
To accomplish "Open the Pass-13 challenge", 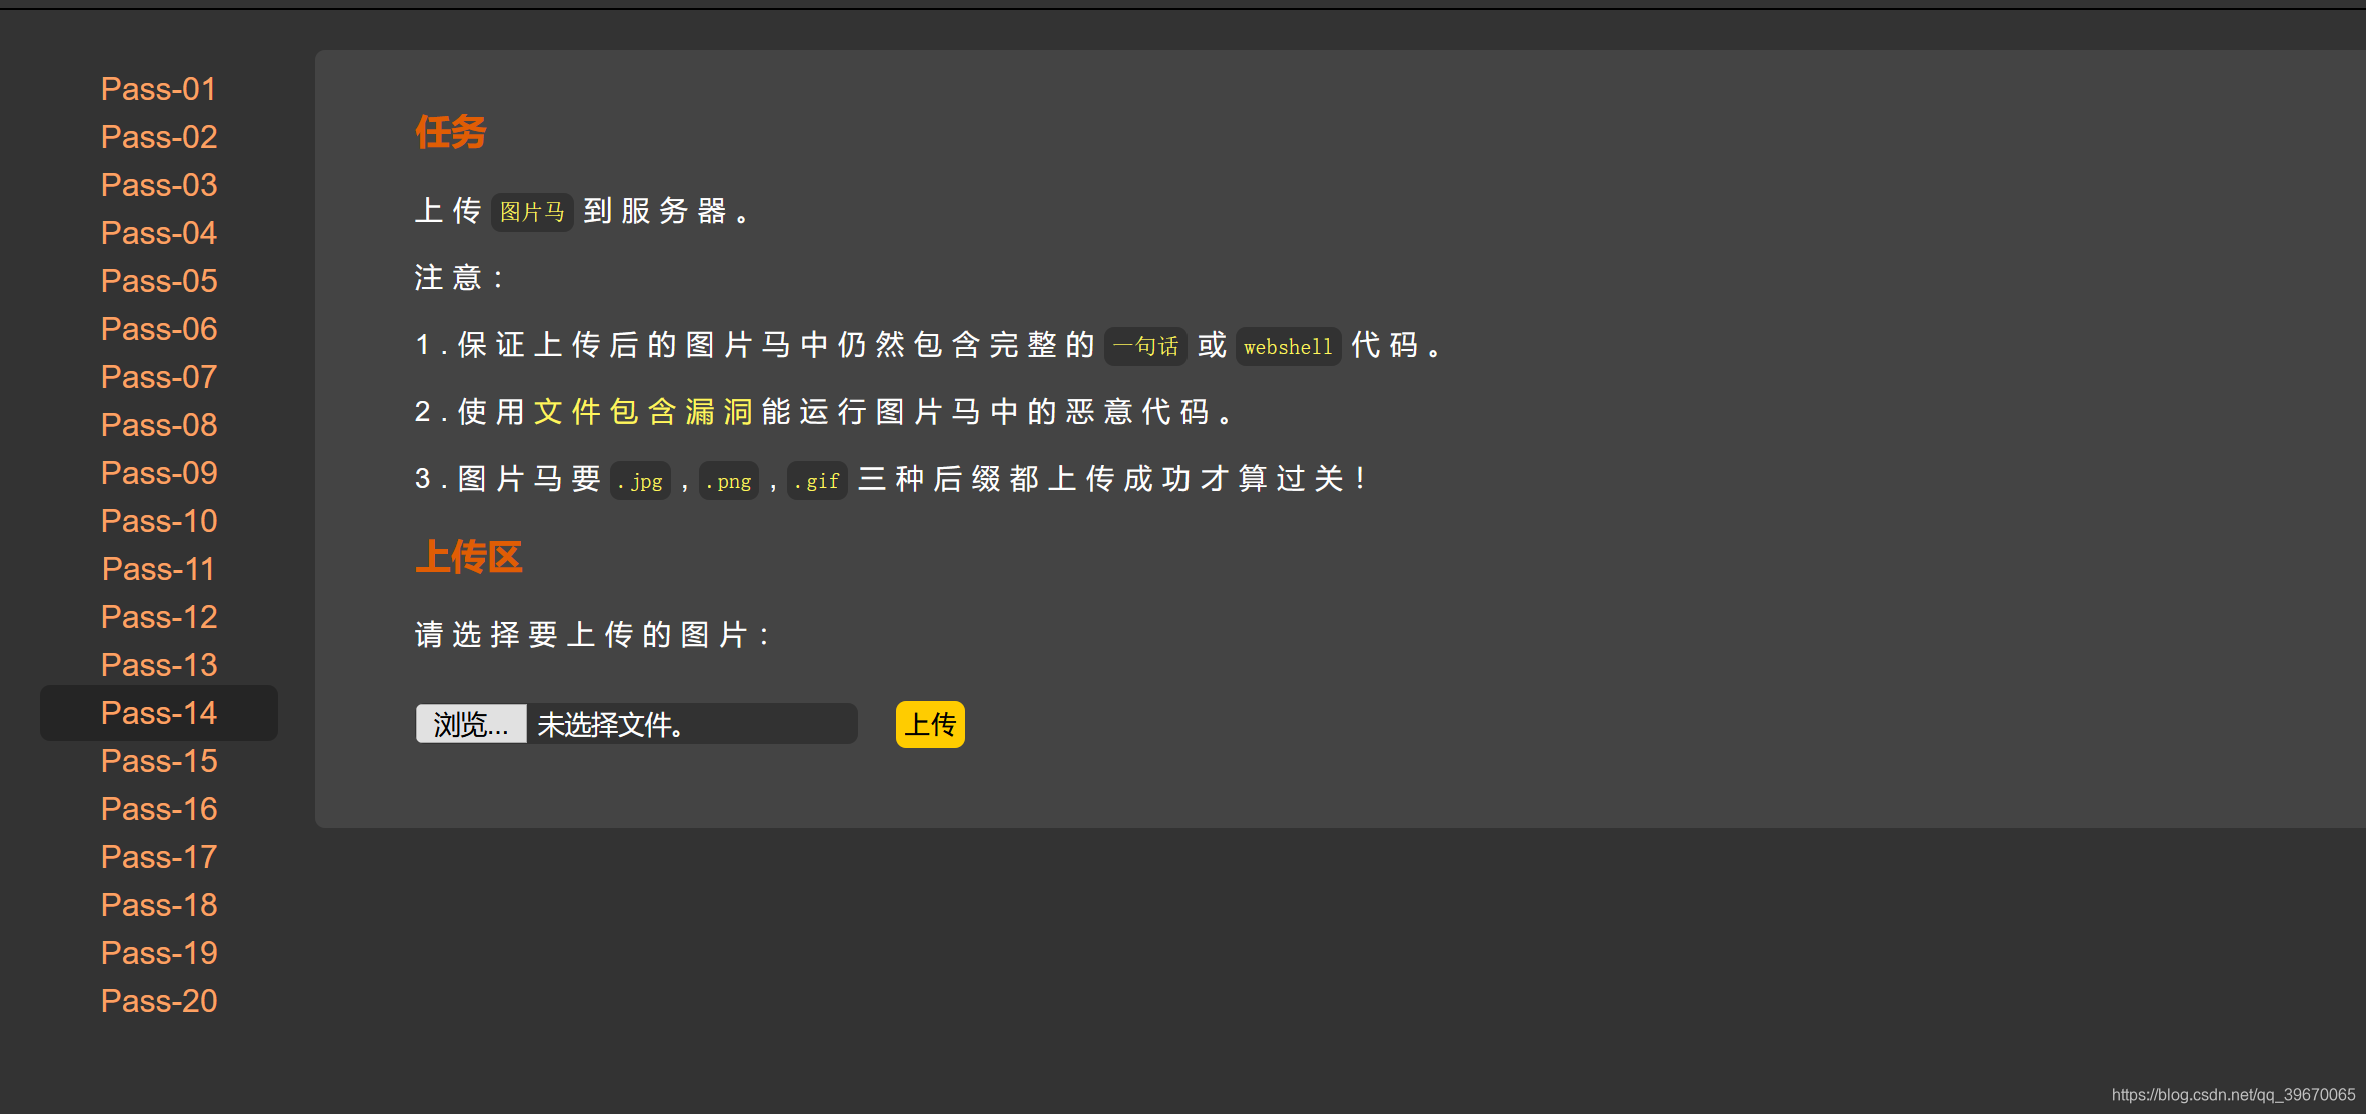I will coord(159,665).
